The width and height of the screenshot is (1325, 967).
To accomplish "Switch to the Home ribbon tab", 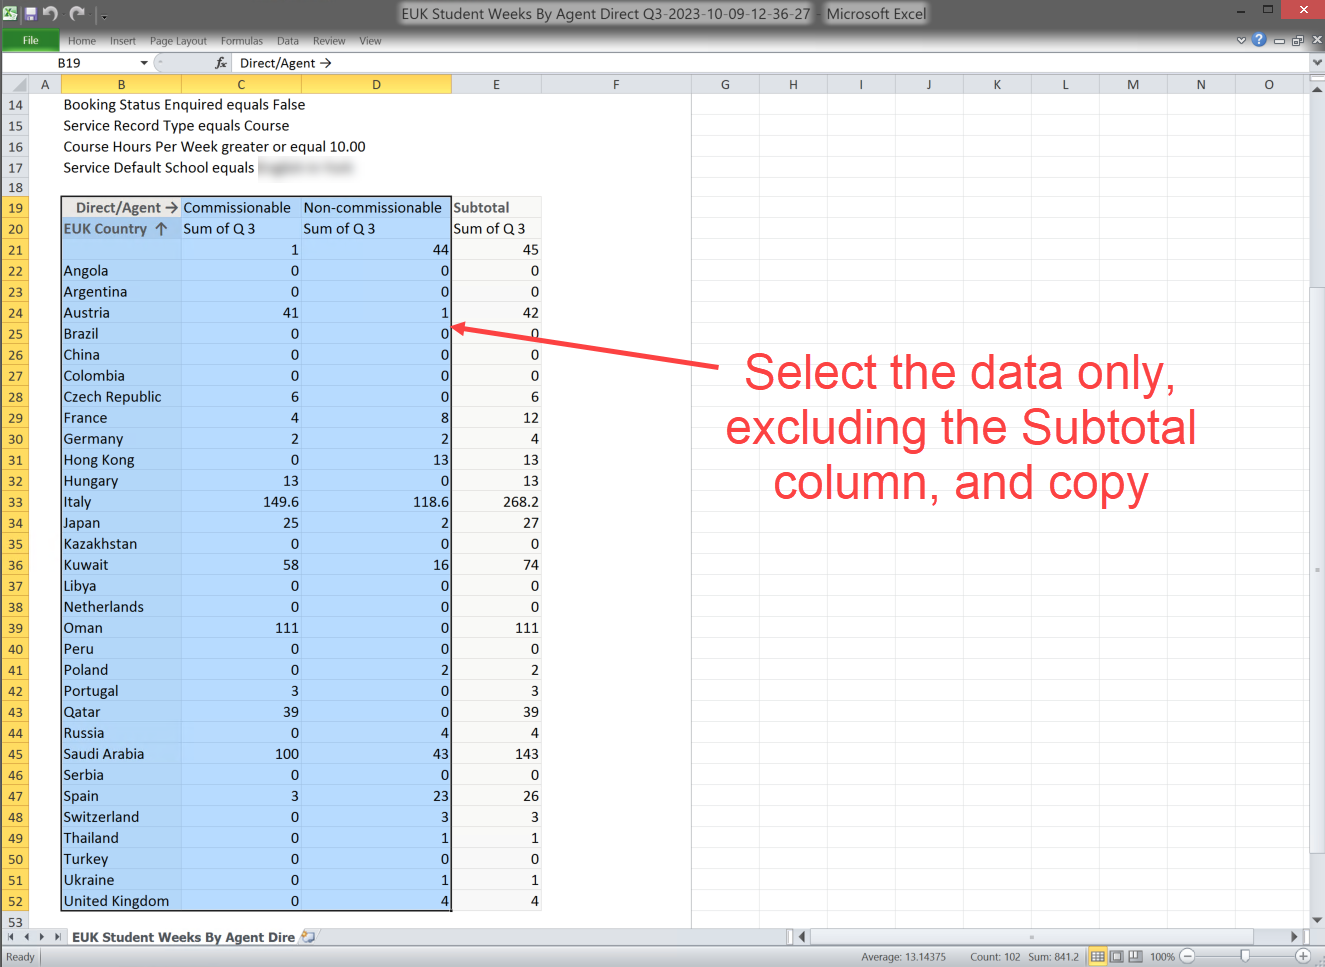I will [x=82, y=41].
